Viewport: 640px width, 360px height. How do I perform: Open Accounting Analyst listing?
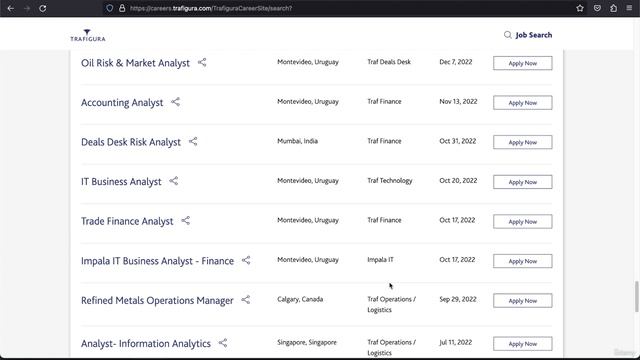pos(122,102)
